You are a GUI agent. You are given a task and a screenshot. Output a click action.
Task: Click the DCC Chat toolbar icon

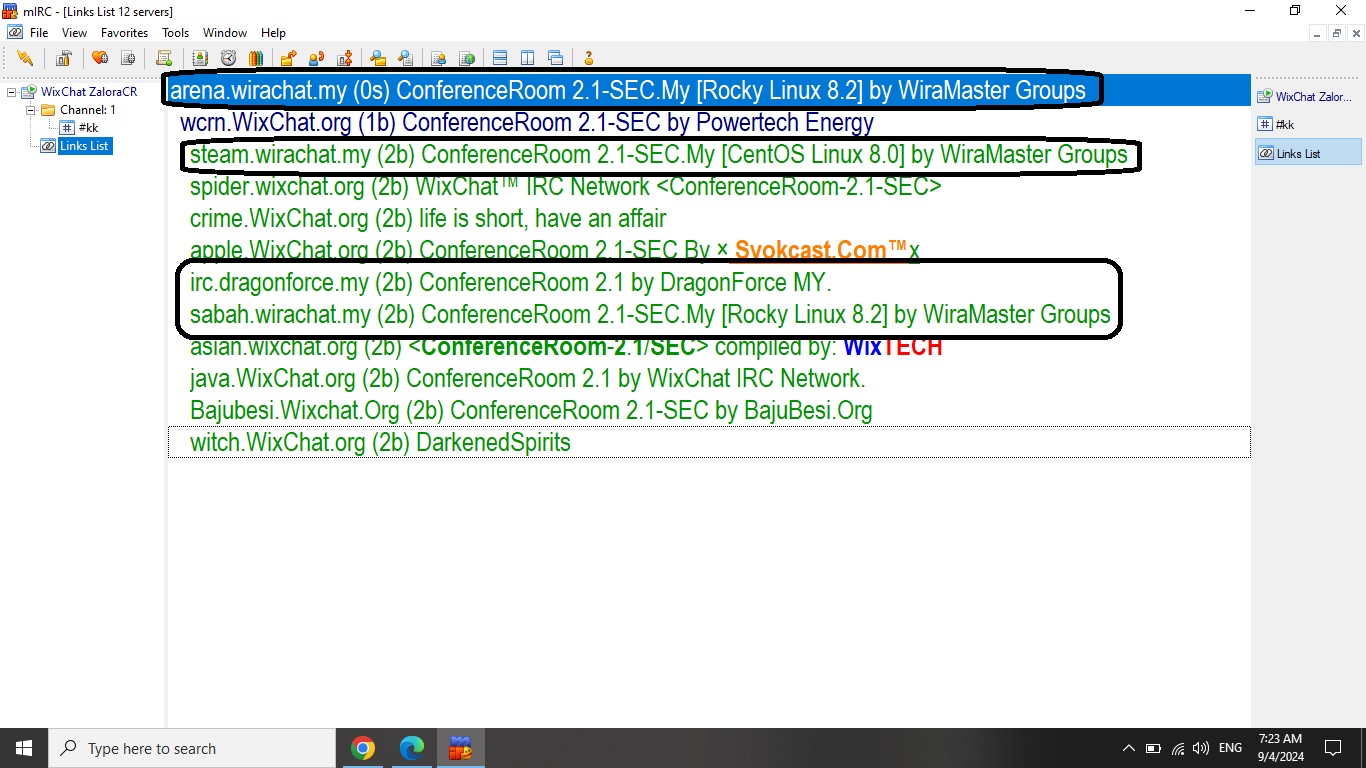point(317,58)
